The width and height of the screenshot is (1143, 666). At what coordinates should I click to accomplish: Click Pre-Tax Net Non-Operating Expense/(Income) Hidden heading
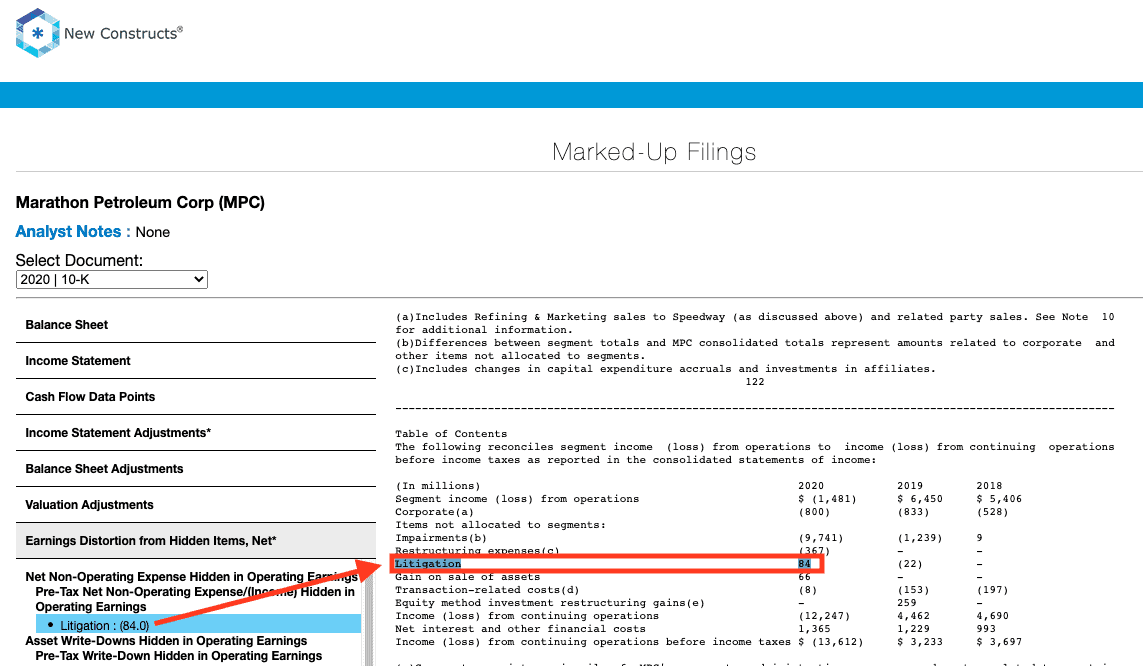(x=195, y=599)
